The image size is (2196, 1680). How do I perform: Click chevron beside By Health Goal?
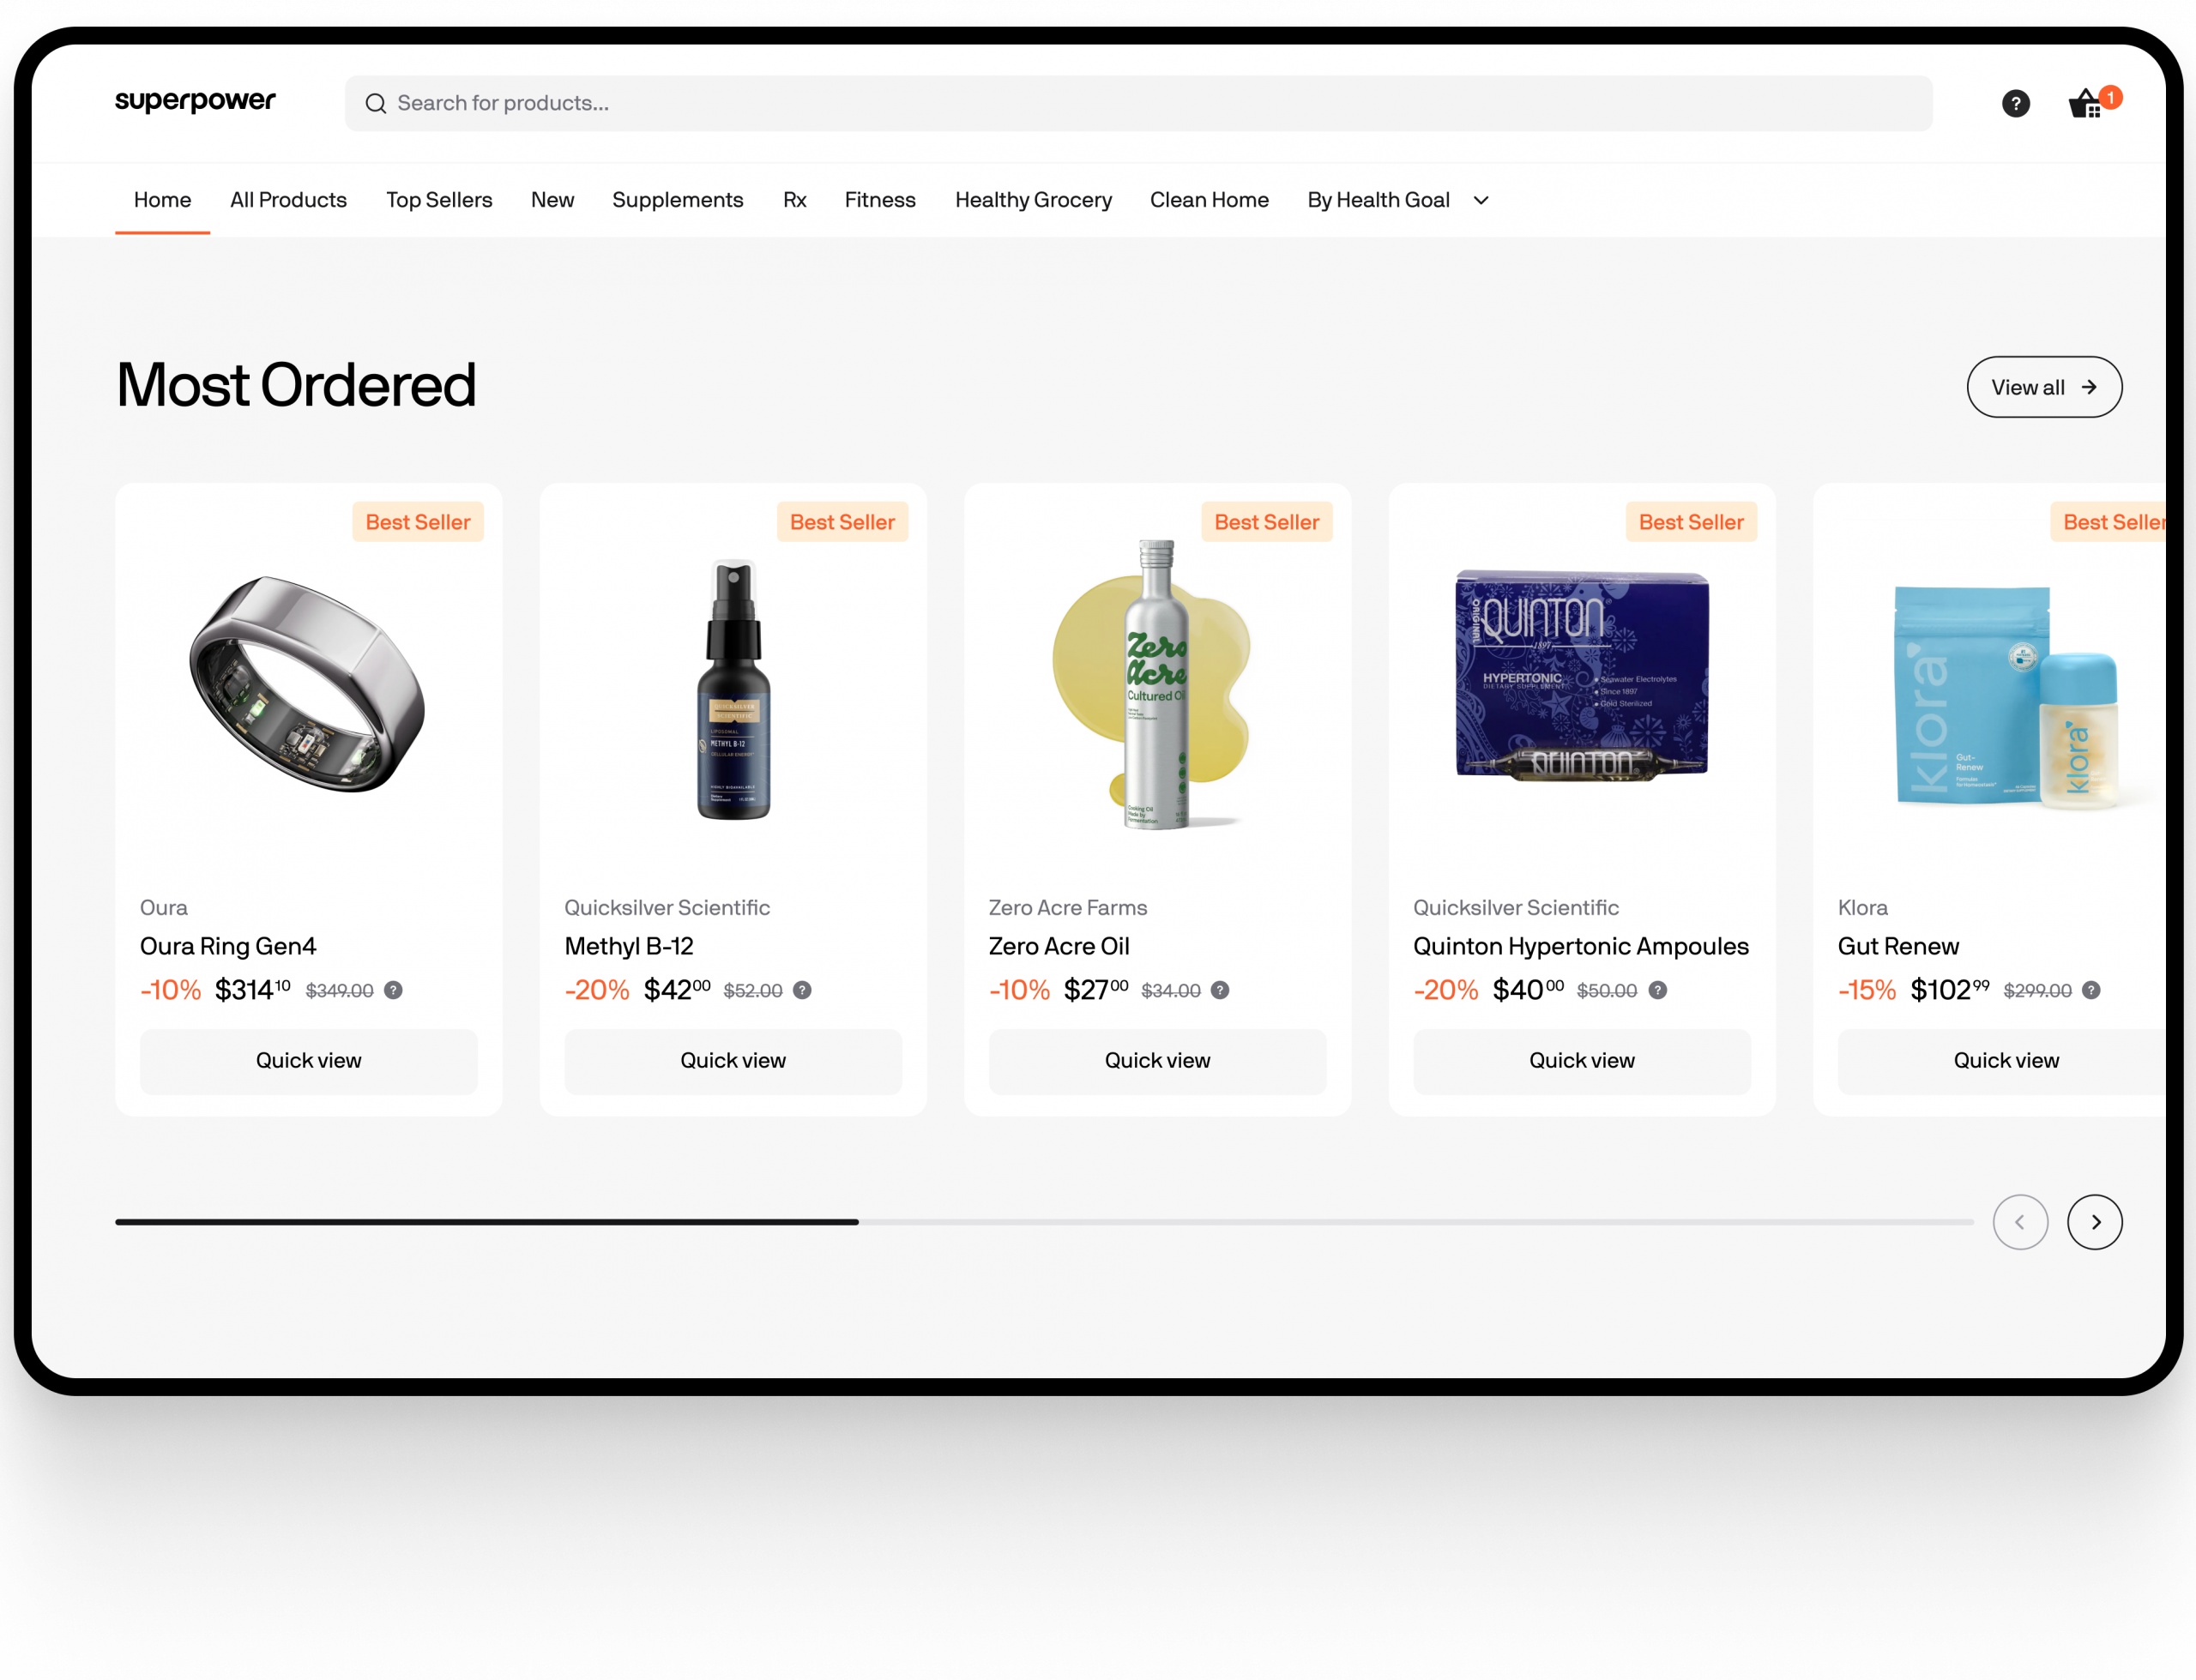[1481, 201]
